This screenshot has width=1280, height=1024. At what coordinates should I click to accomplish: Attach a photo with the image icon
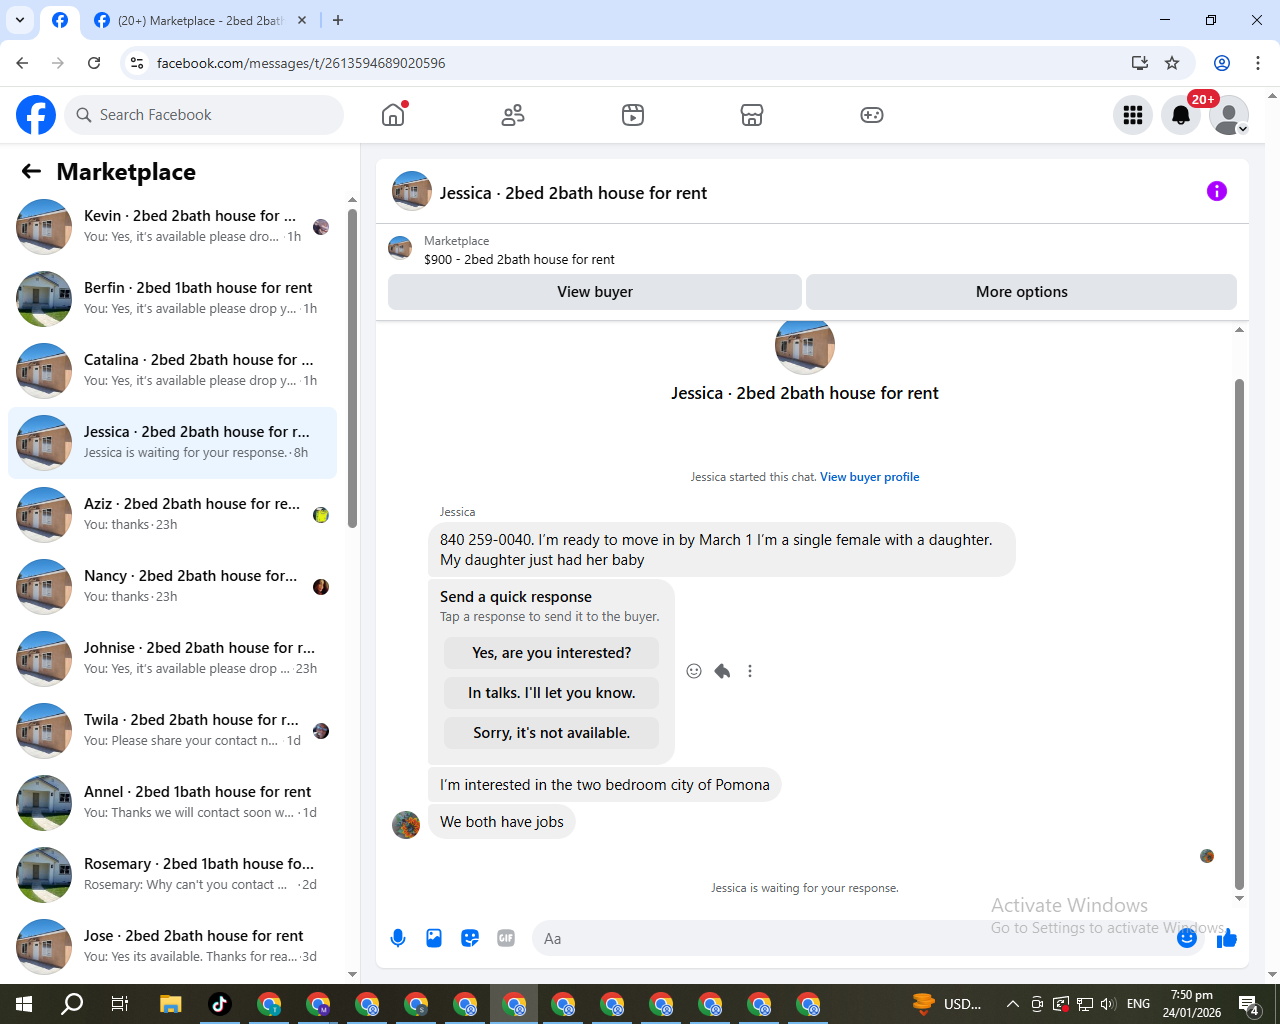[x=434, y=938]
